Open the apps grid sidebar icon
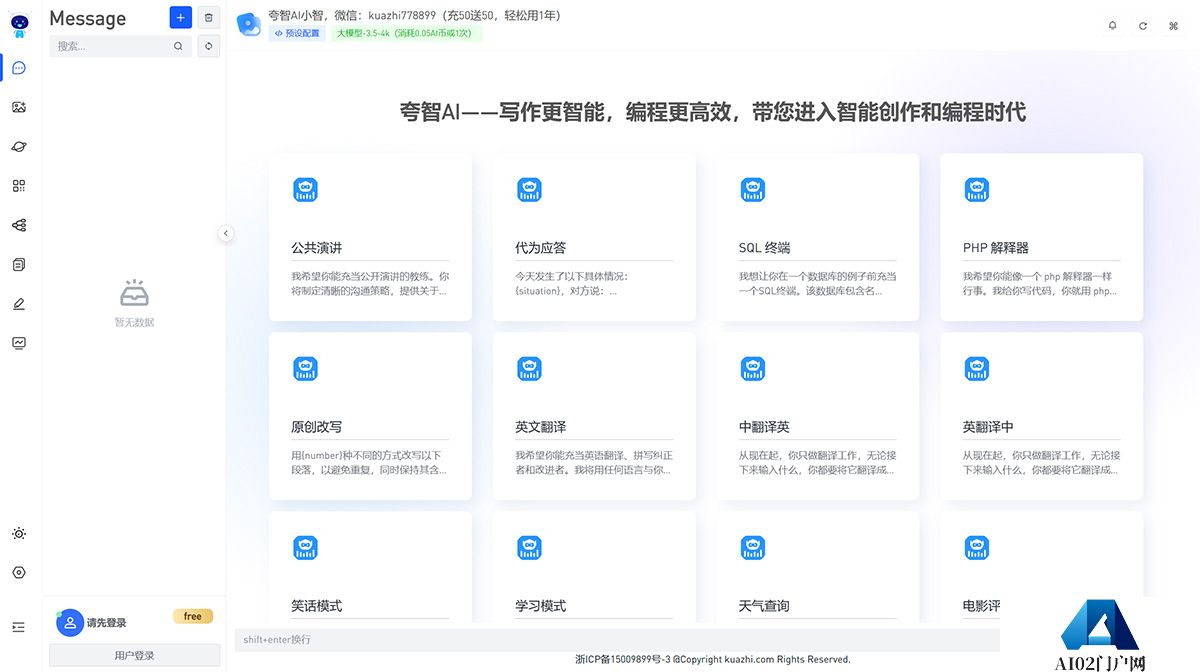Screen dimensions: 1200x672 tap(19, 186)
